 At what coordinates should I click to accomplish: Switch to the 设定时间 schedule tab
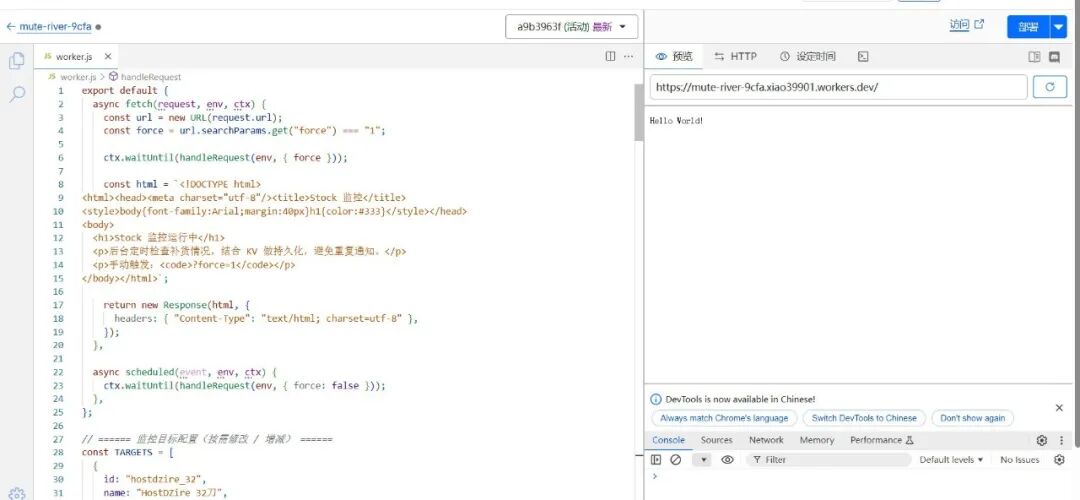click(807, 56)
